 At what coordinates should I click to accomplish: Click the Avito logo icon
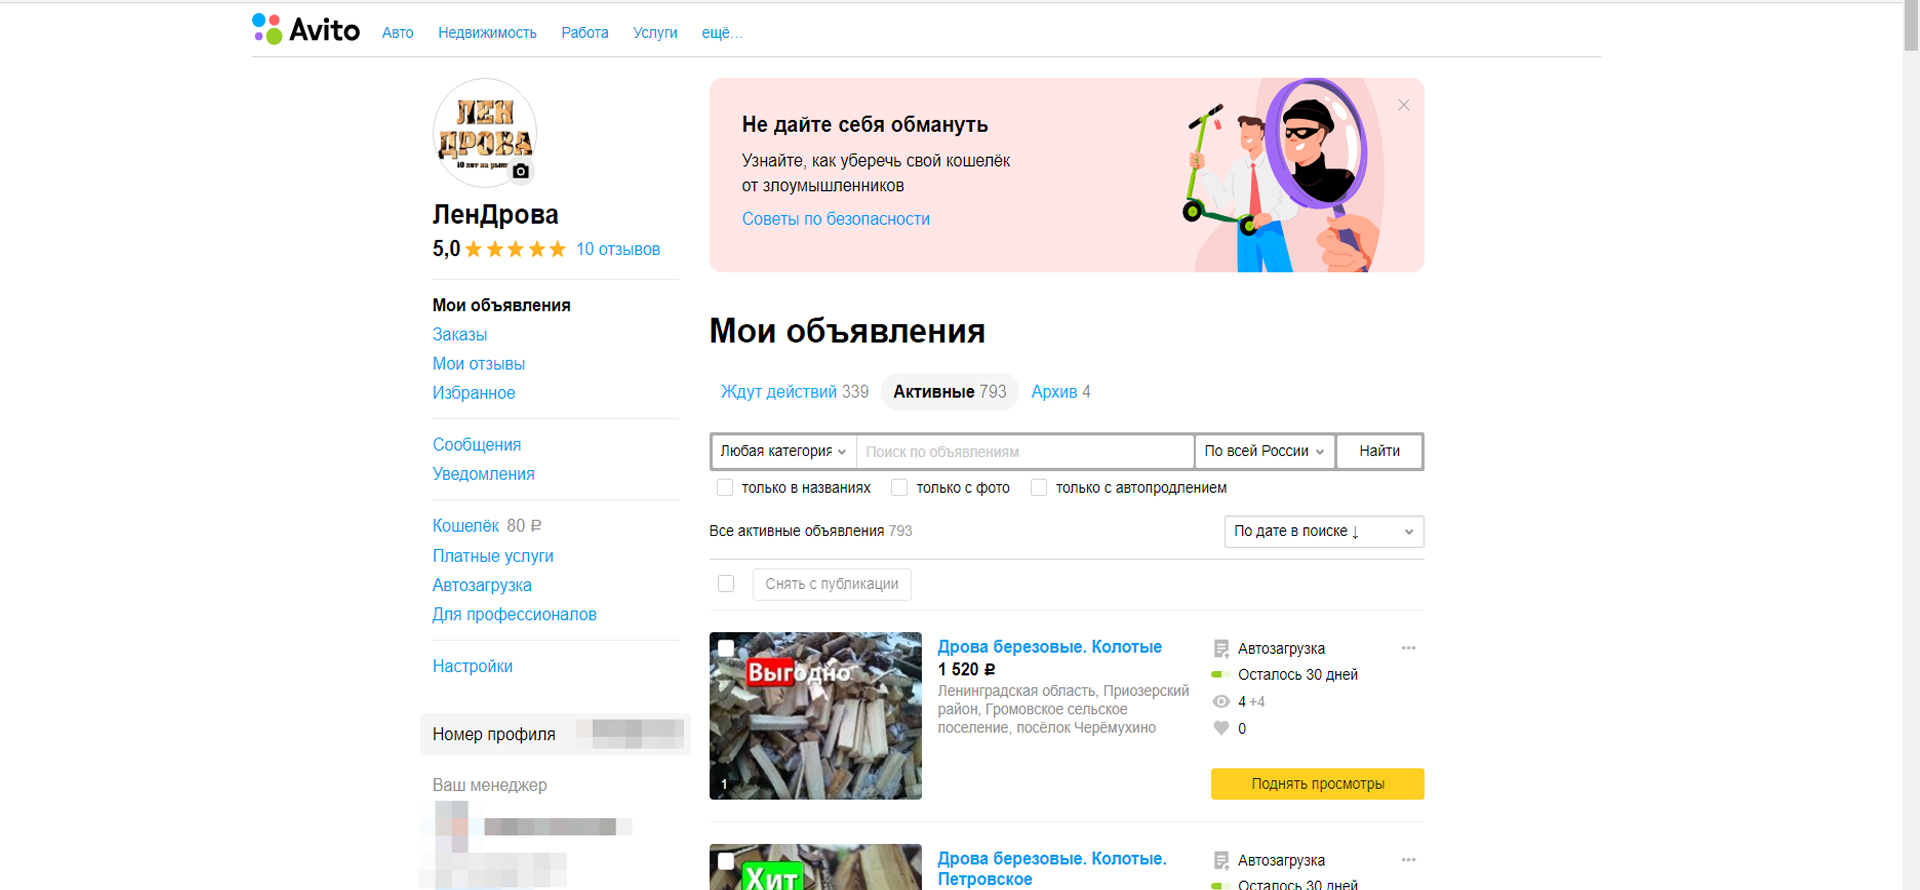point(267,29)
